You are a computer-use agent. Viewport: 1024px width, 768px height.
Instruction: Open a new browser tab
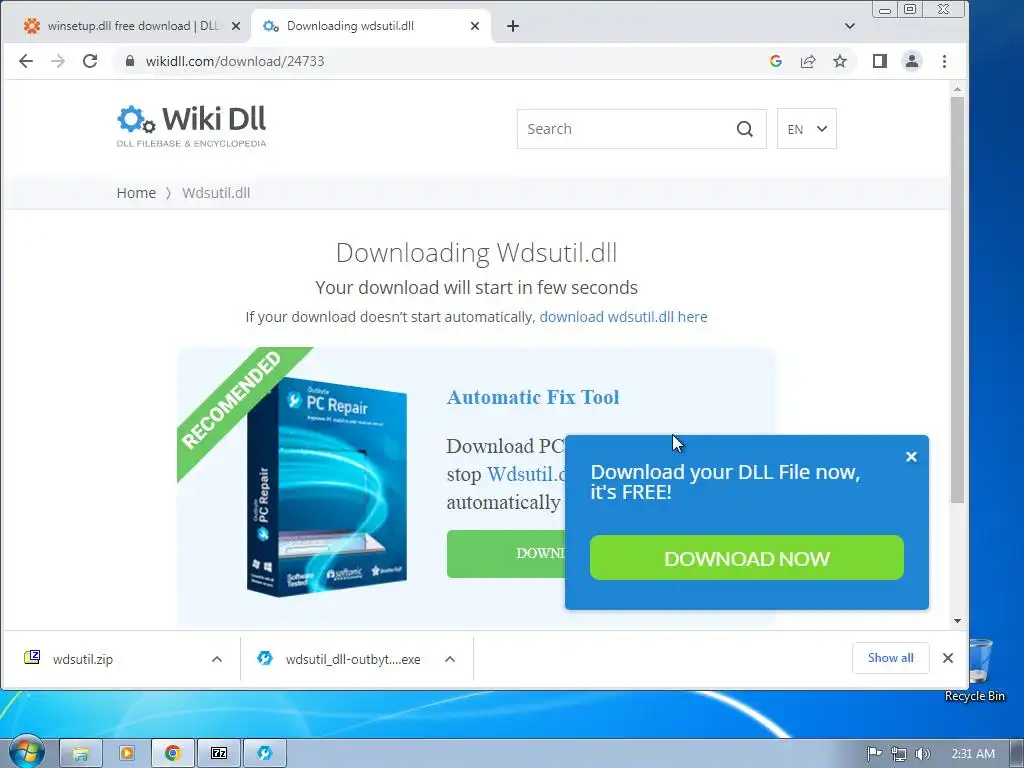pyautogui.click(x=513, y=26)
